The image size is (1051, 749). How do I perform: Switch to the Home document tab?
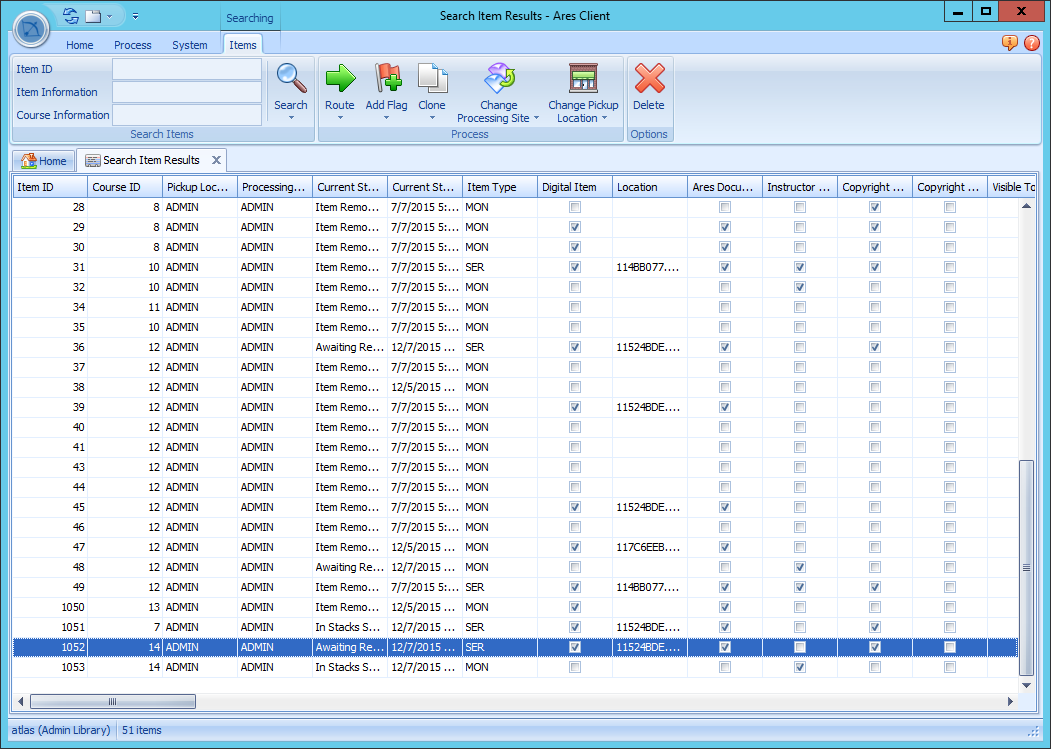44,160
